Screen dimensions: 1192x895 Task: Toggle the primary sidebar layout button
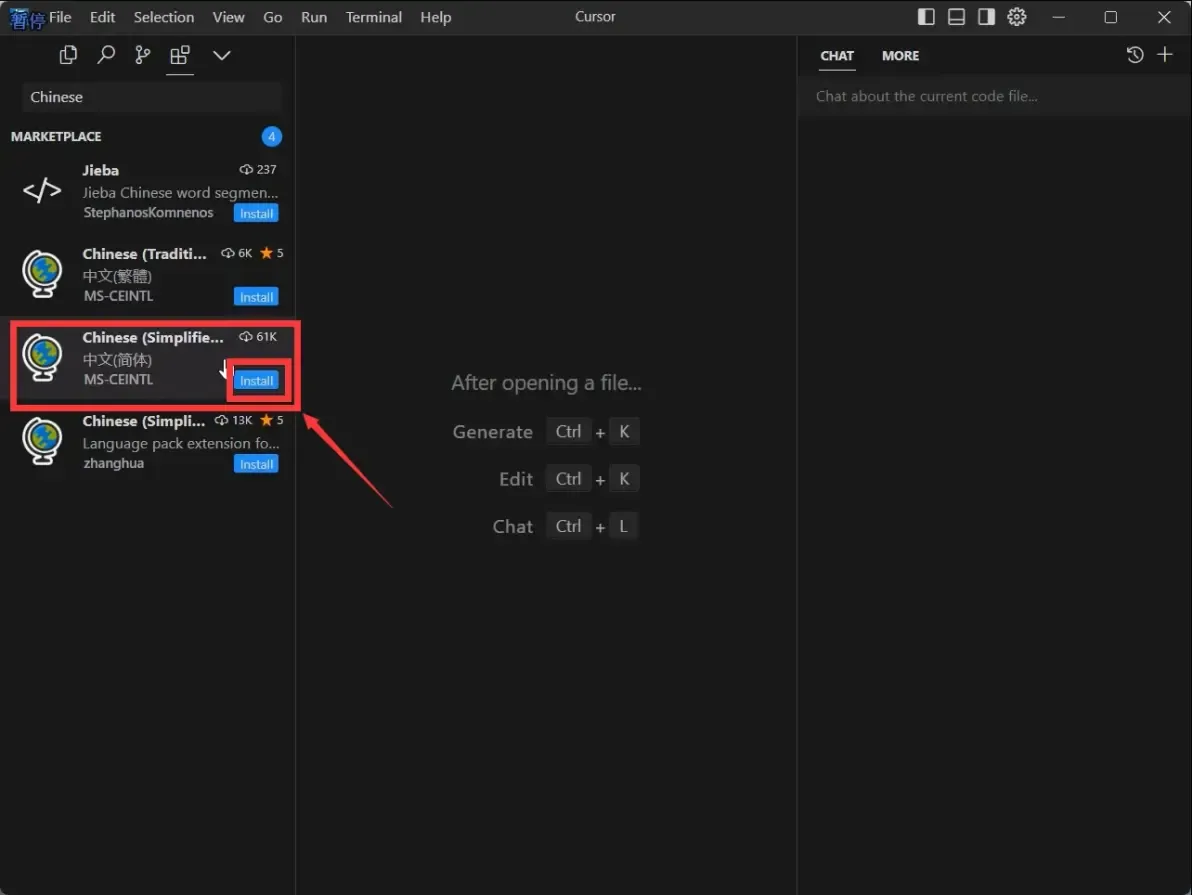click(x=926, y=17)
